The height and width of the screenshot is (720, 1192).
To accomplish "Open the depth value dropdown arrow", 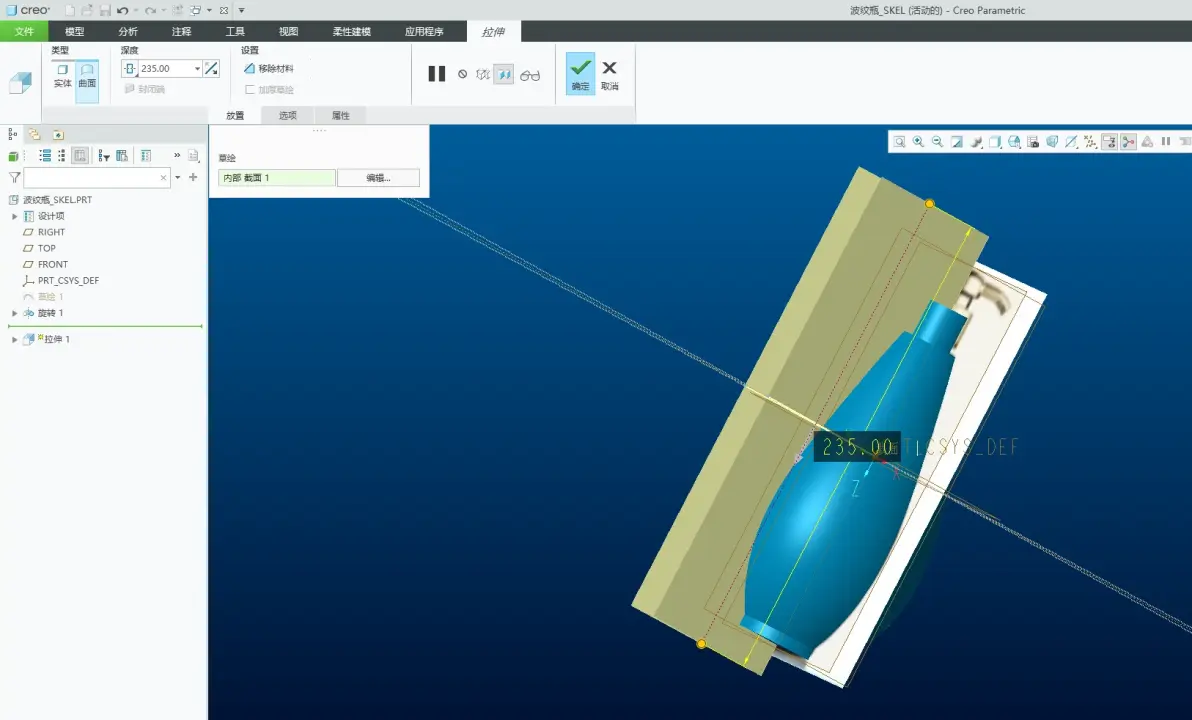I will (x=197, y=68).
